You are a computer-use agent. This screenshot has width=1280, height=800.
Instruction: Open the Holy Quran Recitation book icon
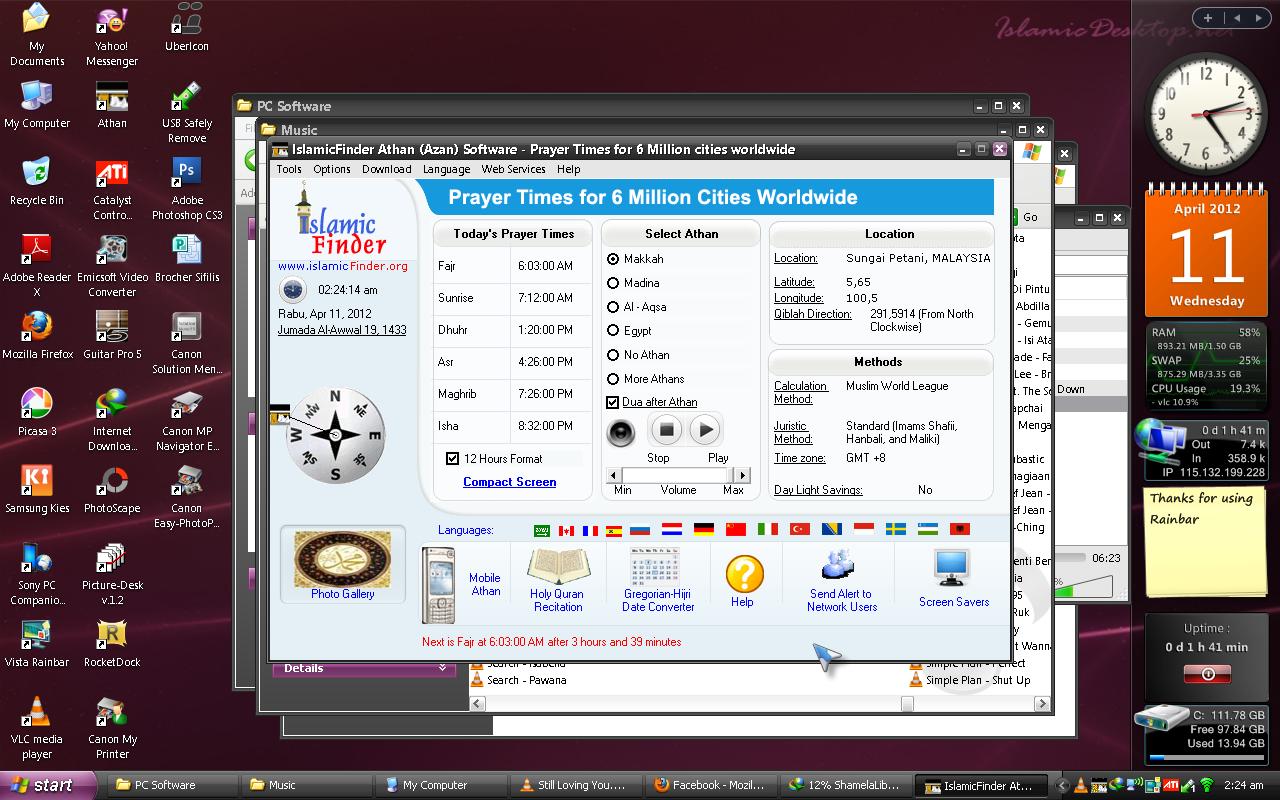(557, 566)
